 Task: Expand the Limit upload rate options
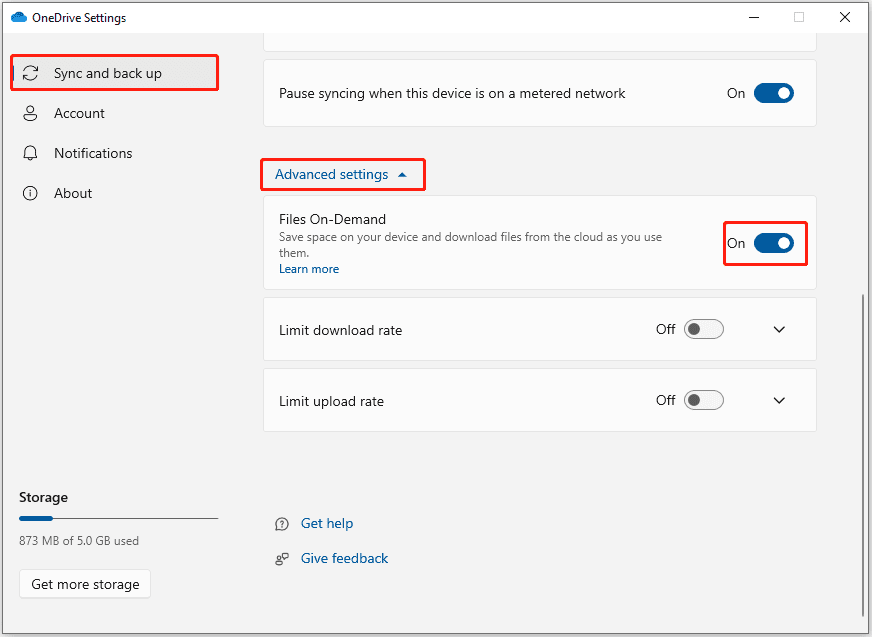pos(779,400)
